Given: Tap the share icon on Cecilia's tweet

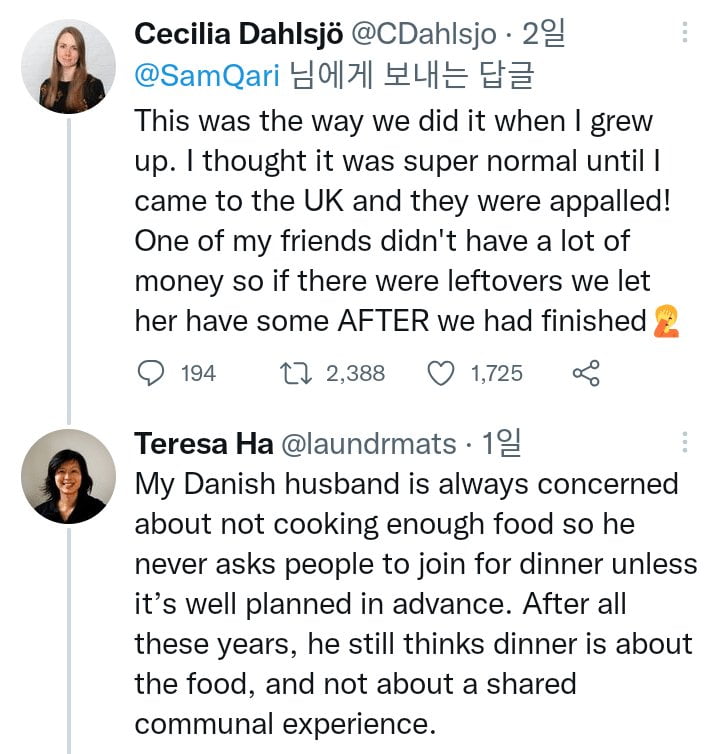Looking at the screenshot, I should pyautogui.click(x=585, y=373).
